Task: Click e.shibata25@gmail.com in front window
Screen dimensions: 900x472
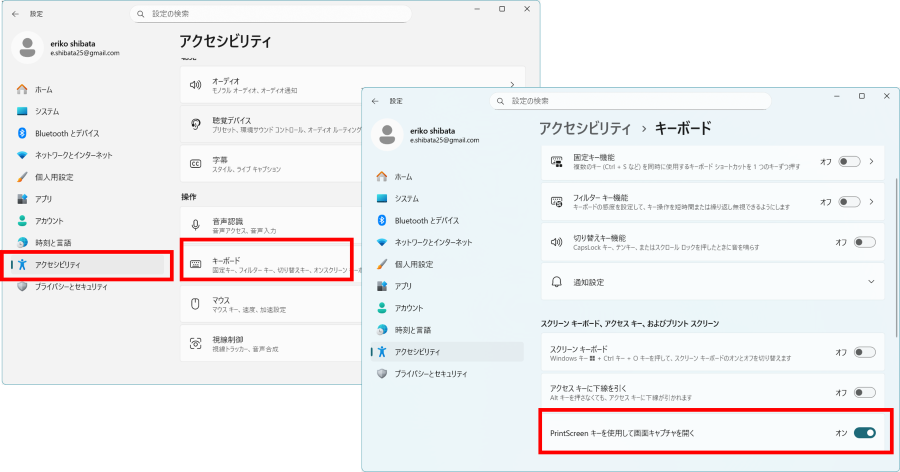Action: [x=444, y=140]
